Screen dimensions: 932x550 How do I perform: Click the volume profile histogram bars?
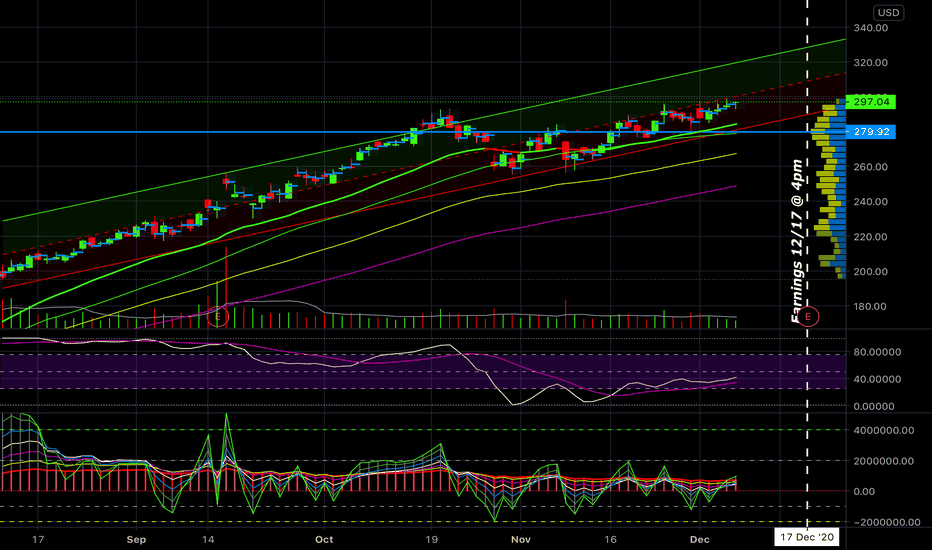click(x=829, y=189)
